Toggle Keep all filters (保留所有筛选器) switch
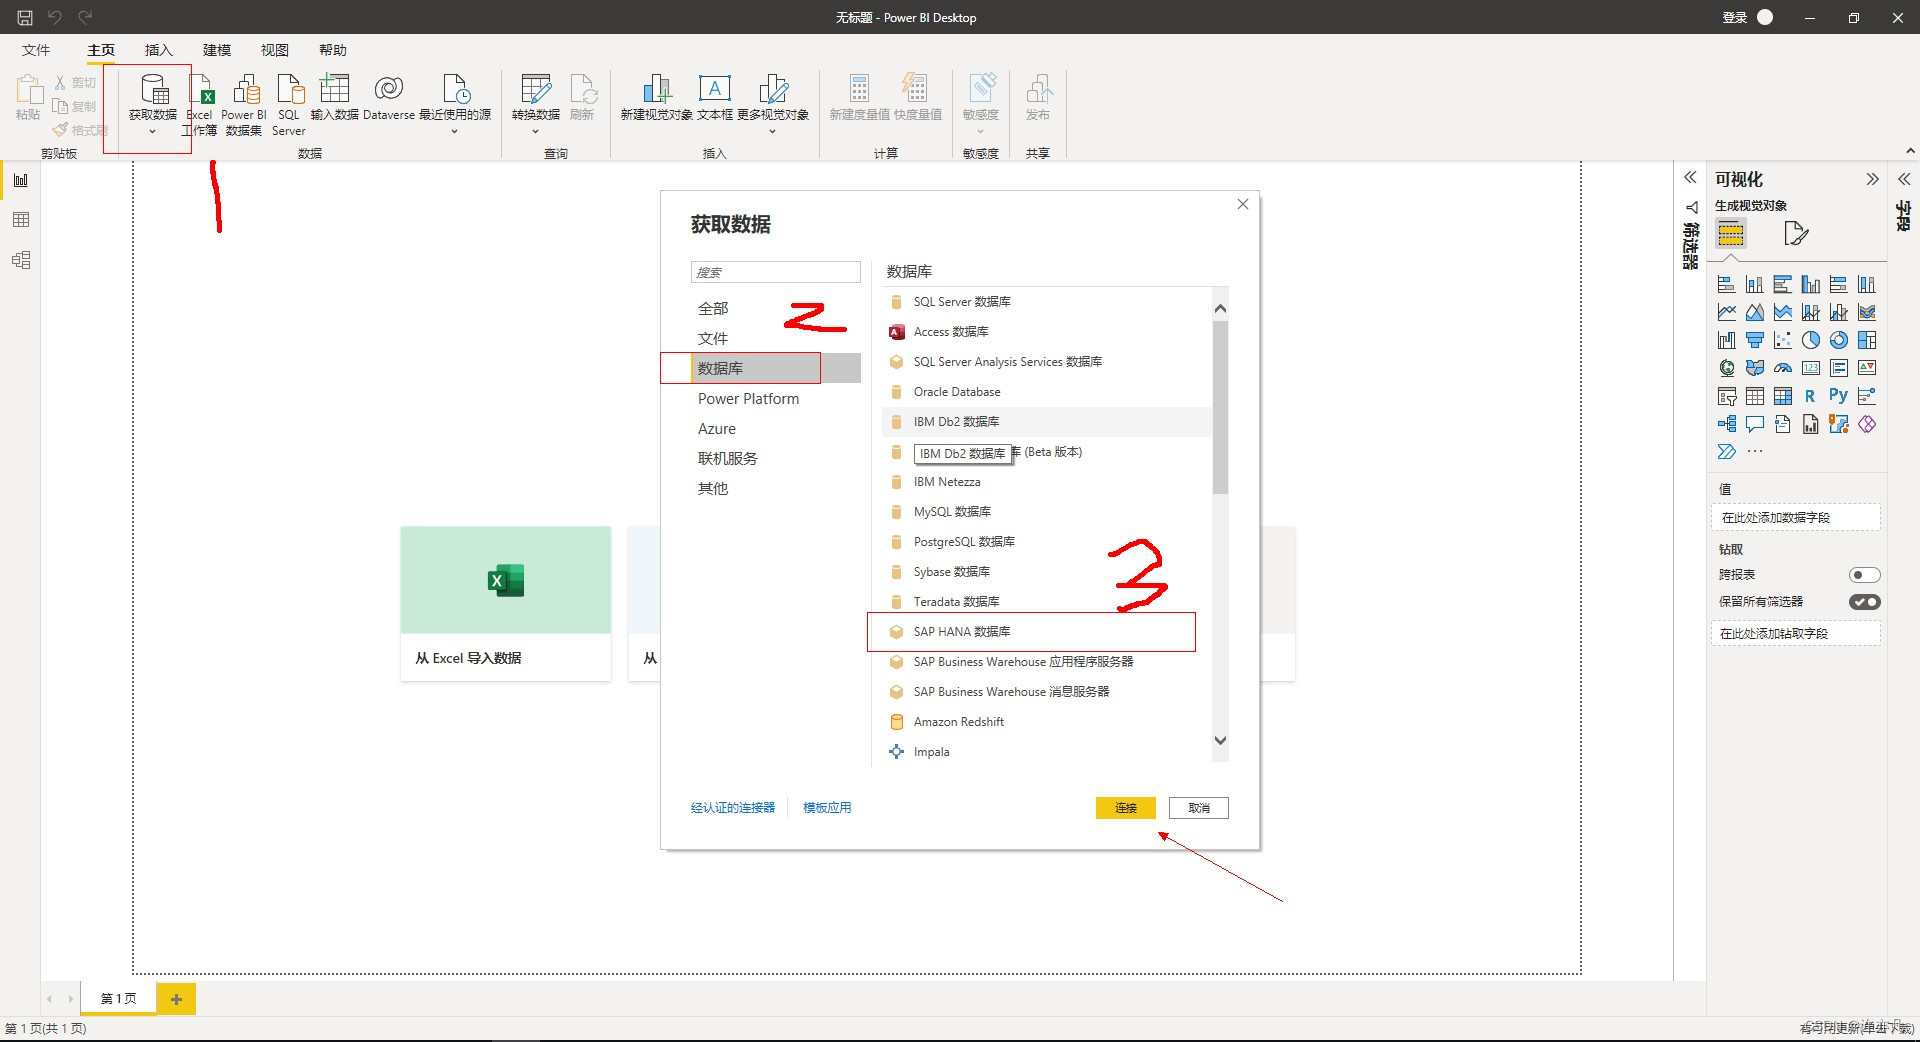This screenshot has height=1042, width=1920. click(1864, 602)
